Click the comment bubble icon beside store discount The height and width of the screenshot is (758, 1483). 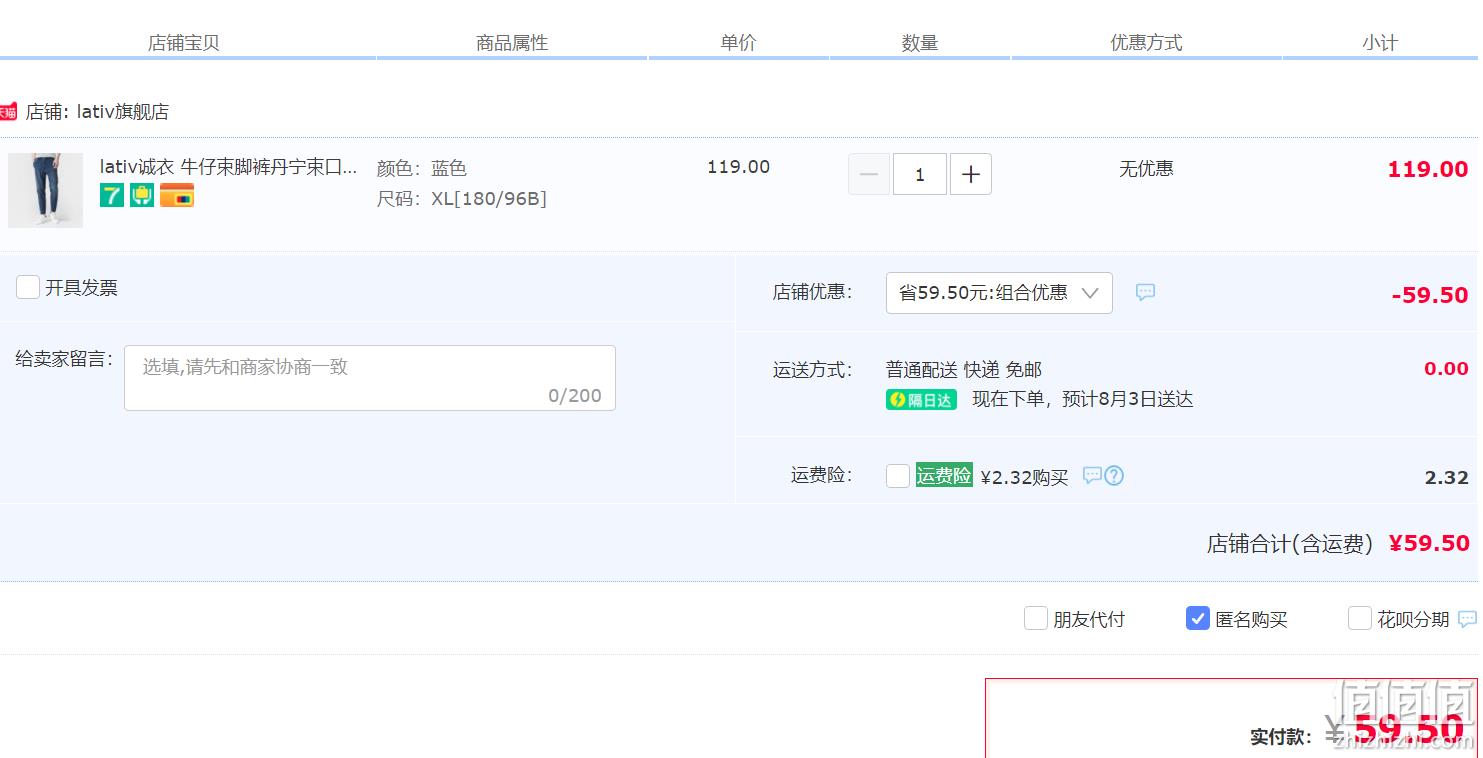[1145, 292]
